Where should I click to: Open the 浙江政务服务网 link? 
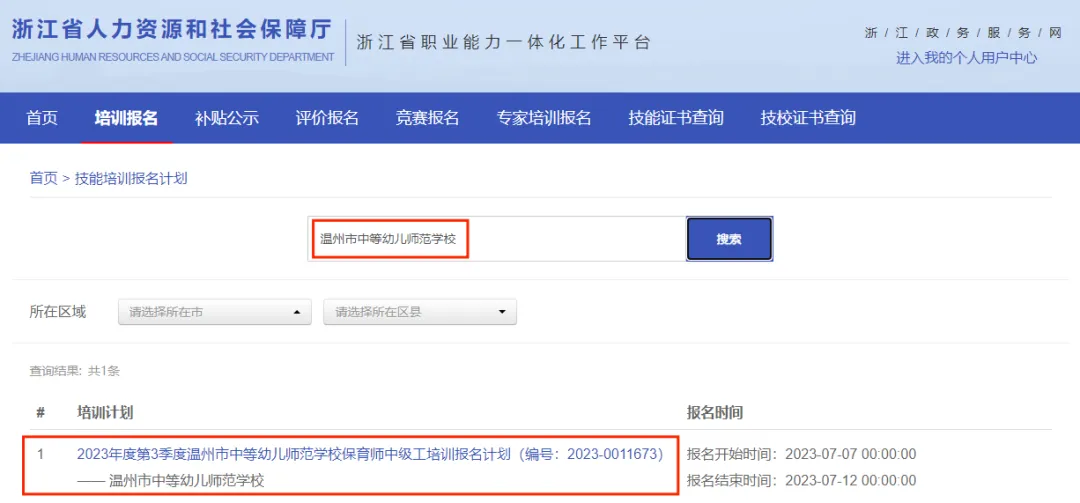[x=963, y=33]
